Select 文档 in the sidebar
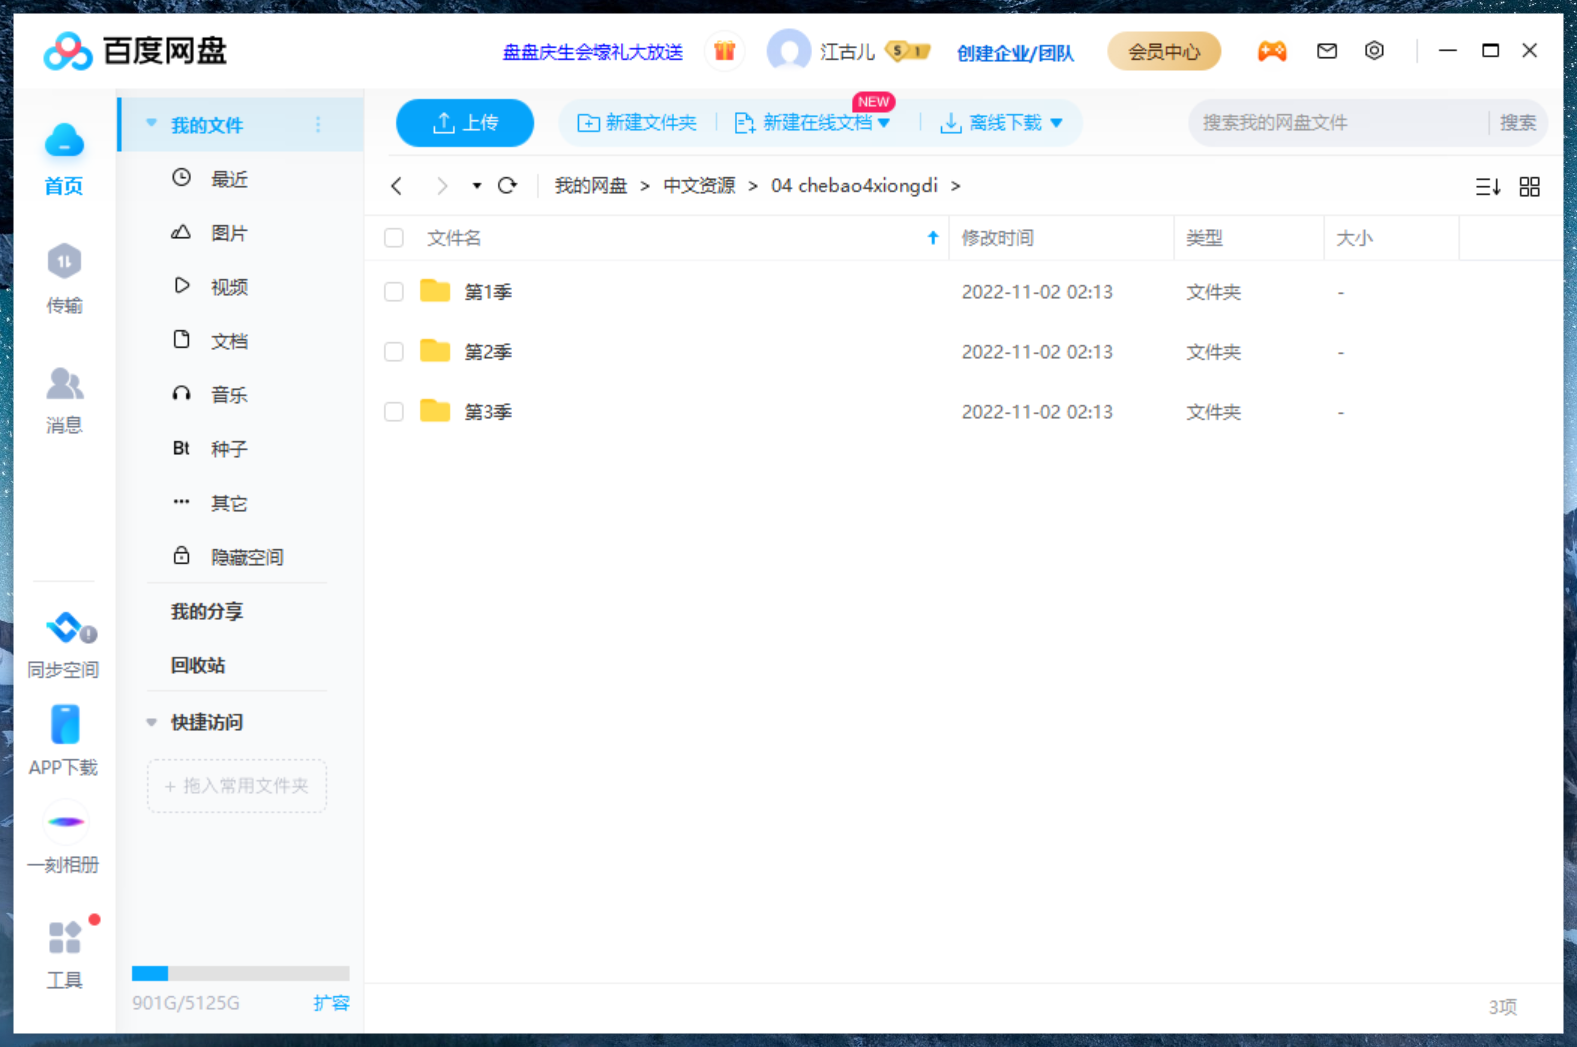The height and width of the screenshot is (1047, 1577). click(229, 341)
